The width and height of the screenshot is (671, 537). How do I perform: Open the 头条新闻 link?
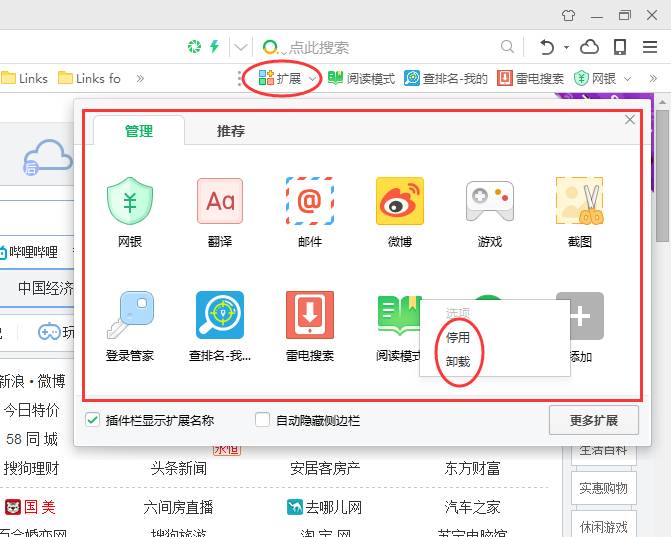coord(178,469)
